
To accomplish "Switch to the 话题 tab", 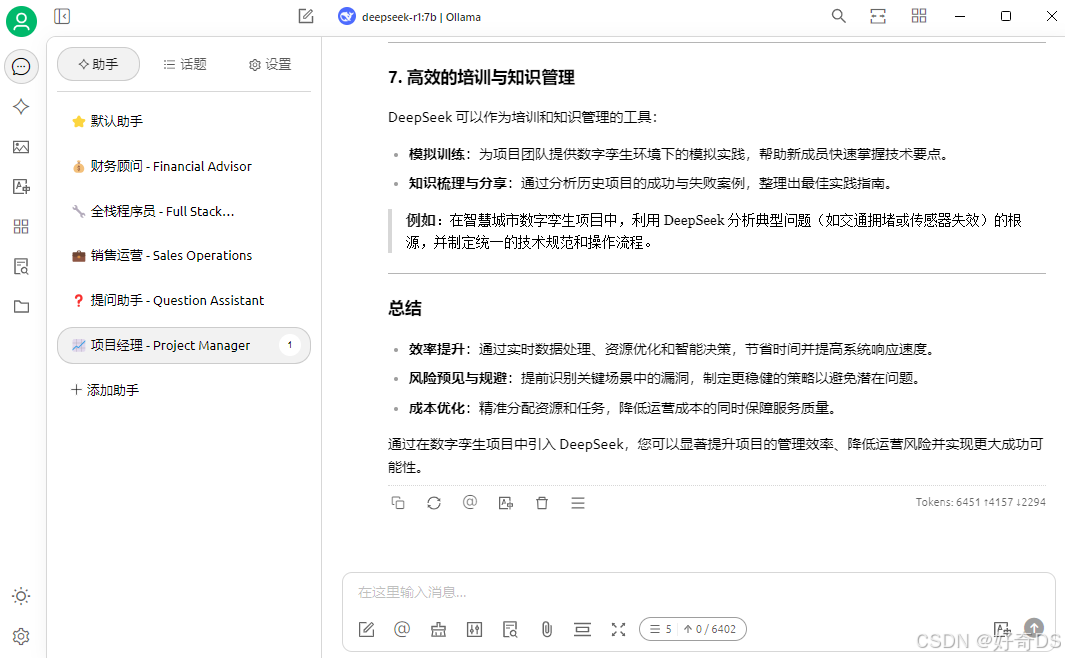I will 185,64.
